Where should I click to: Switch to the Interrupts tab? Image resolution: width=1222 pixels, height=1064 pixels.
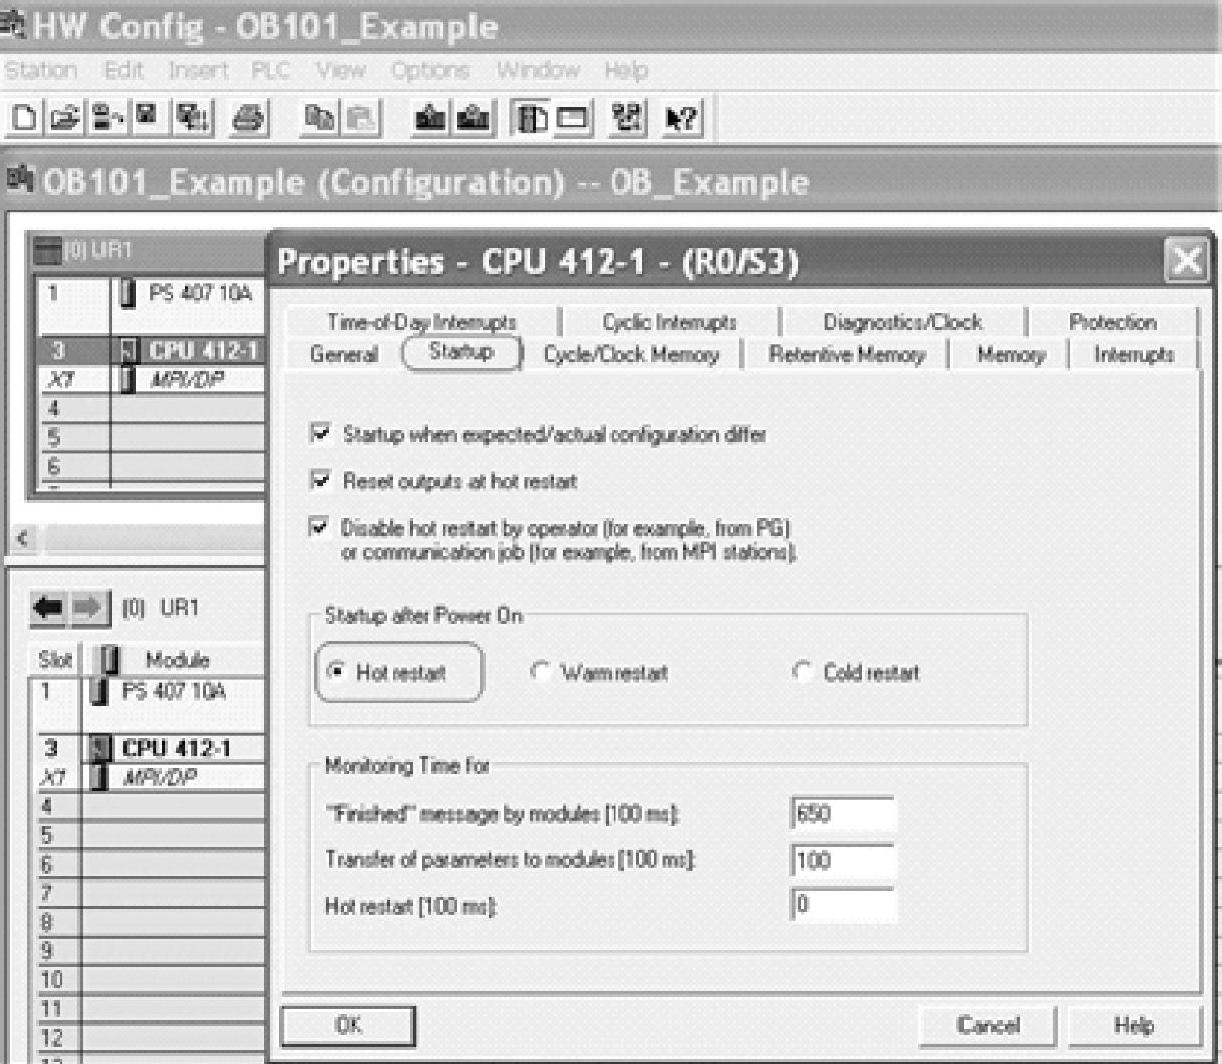(1134, 354)
